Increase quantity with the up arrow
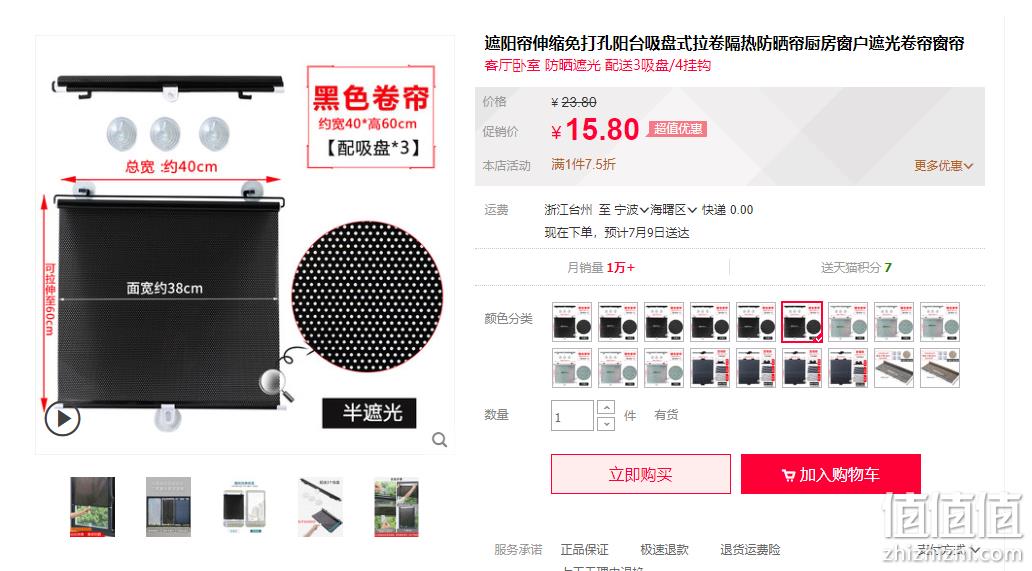Screen dimensions: 1032x571 point(606,407)
